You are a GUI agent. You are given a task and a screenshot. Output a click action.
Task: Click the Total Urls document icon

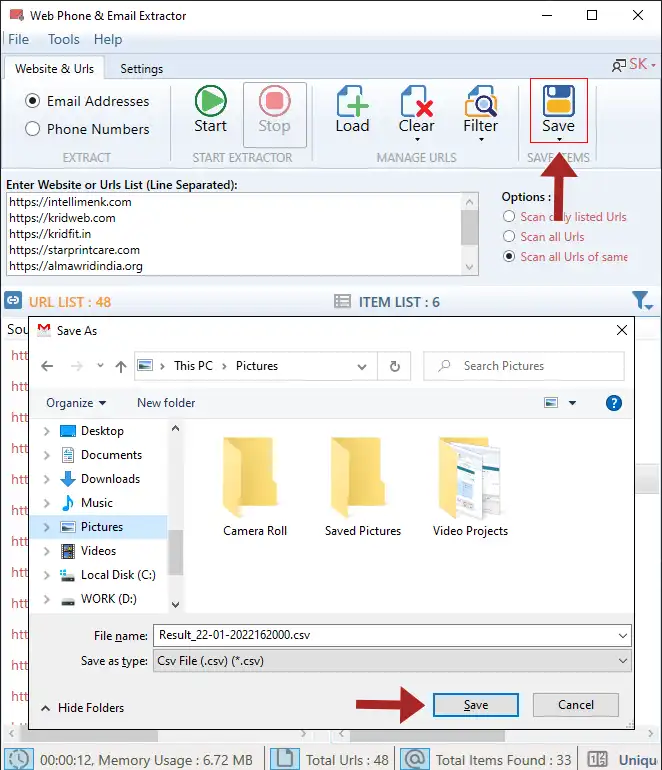point(284,759)
